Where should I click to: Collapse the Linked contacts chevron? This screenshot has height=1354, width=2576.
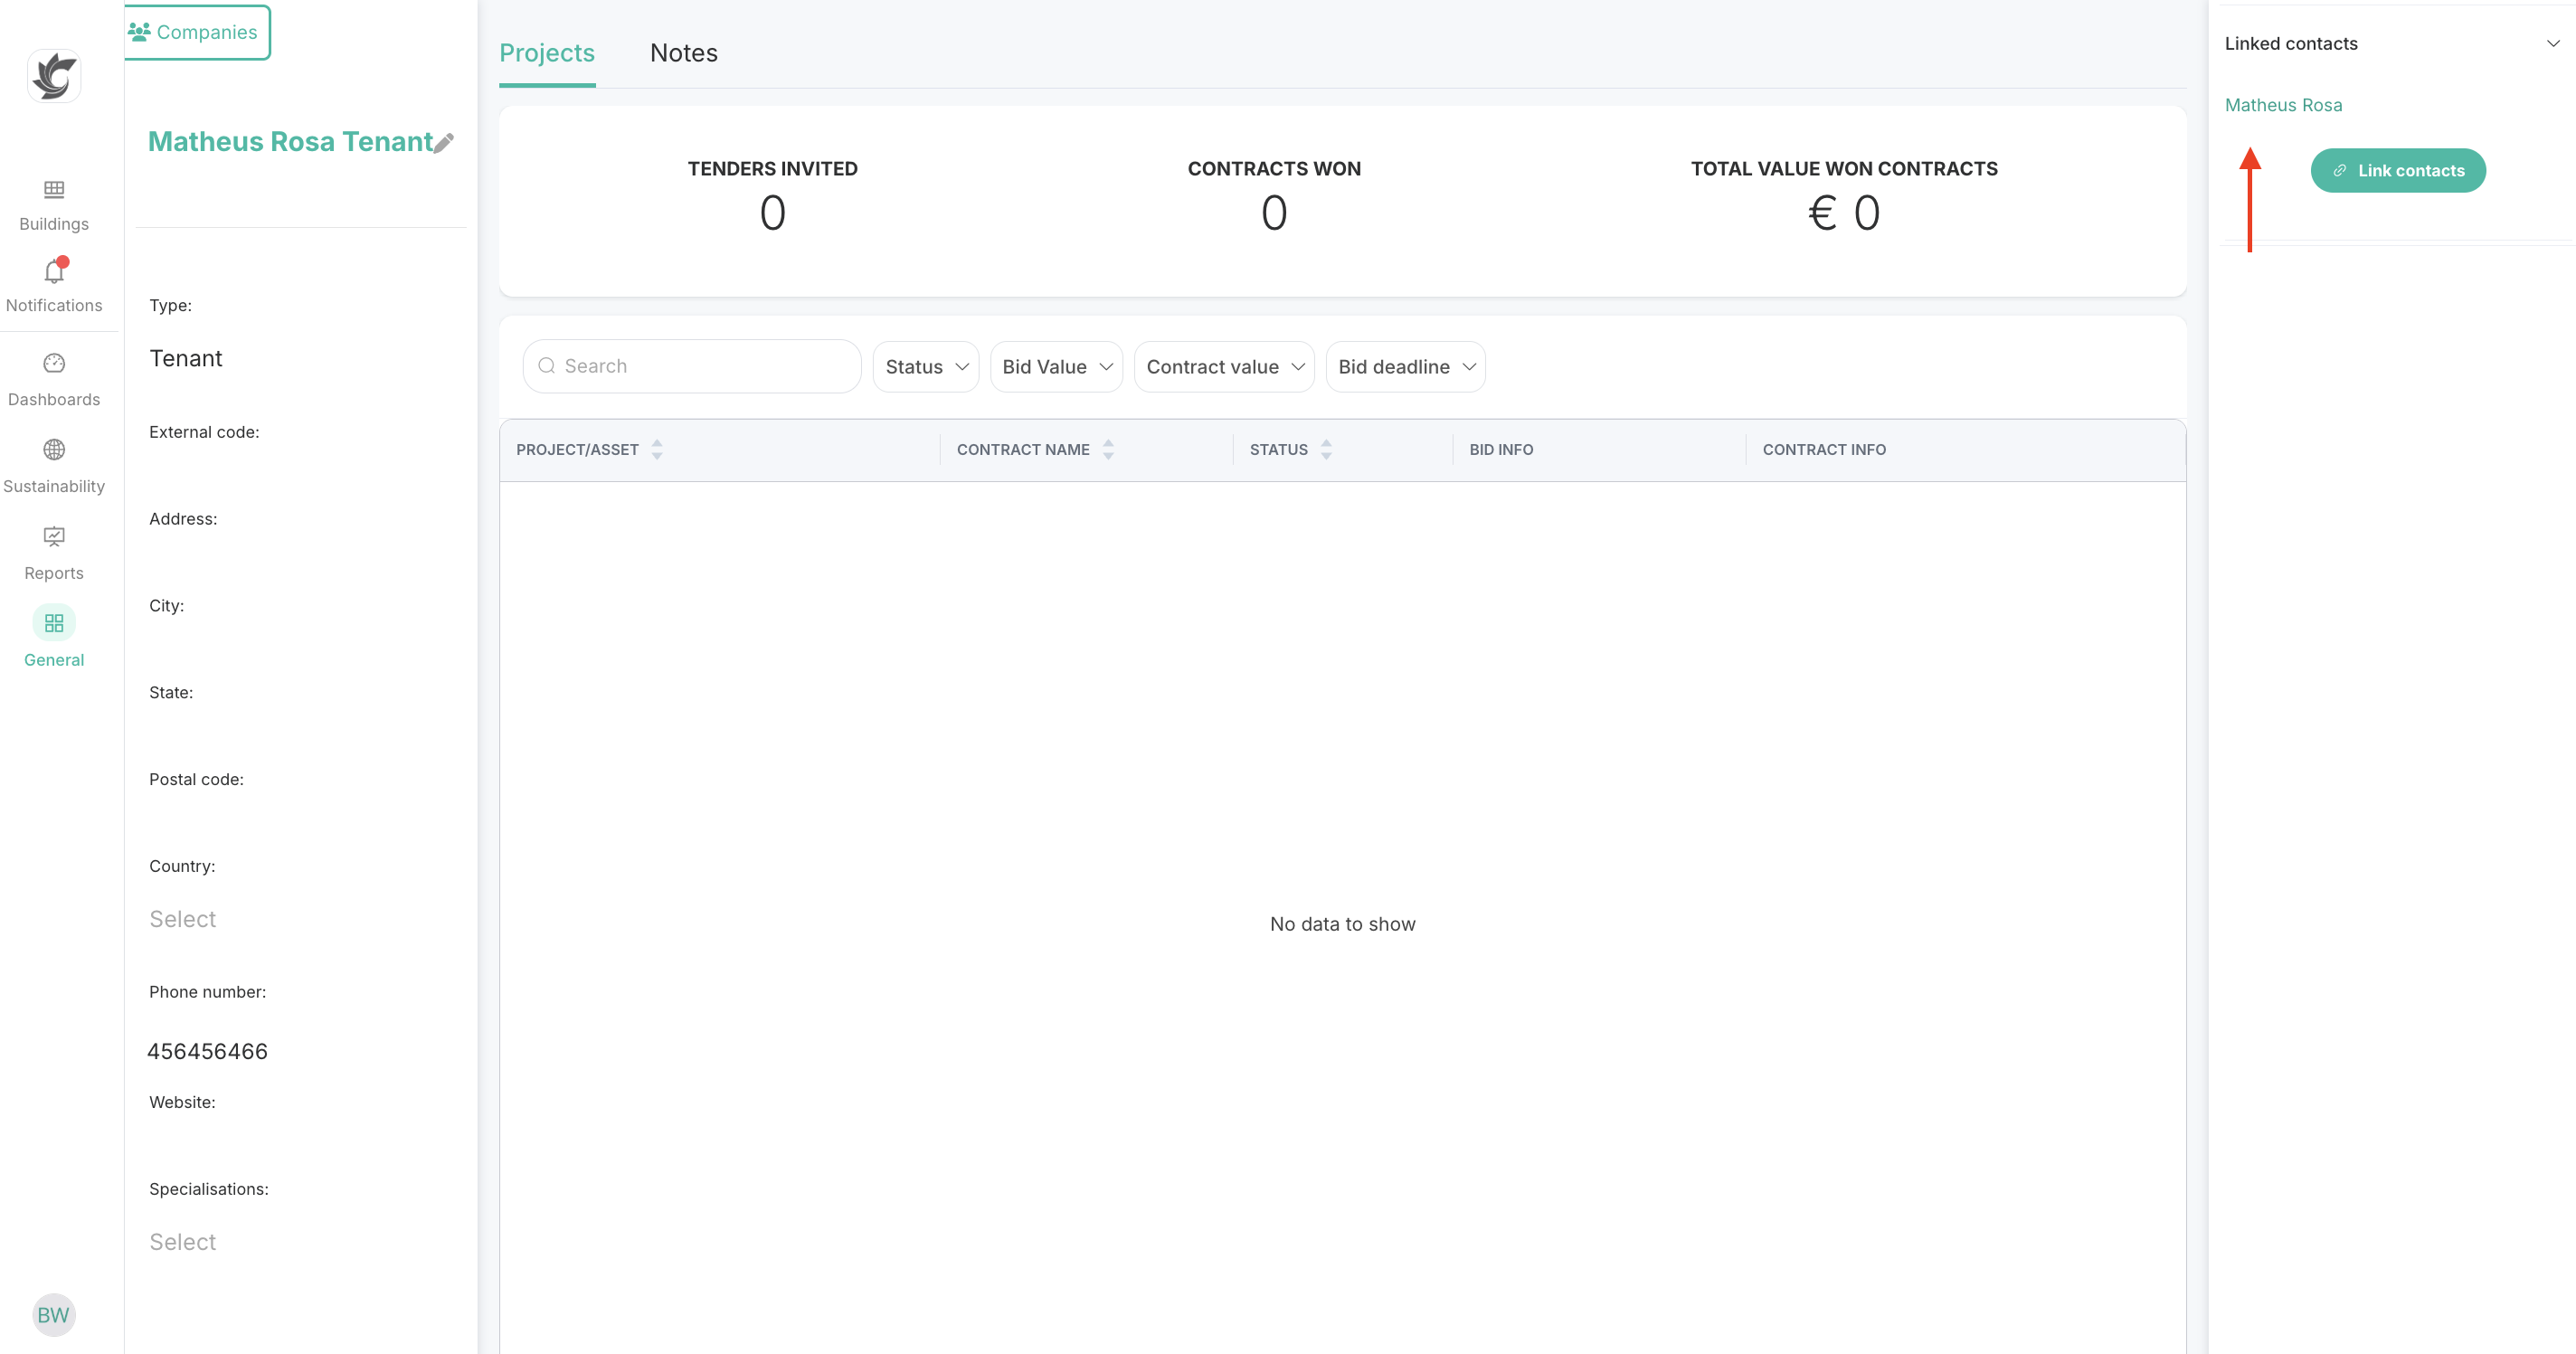2553,44
